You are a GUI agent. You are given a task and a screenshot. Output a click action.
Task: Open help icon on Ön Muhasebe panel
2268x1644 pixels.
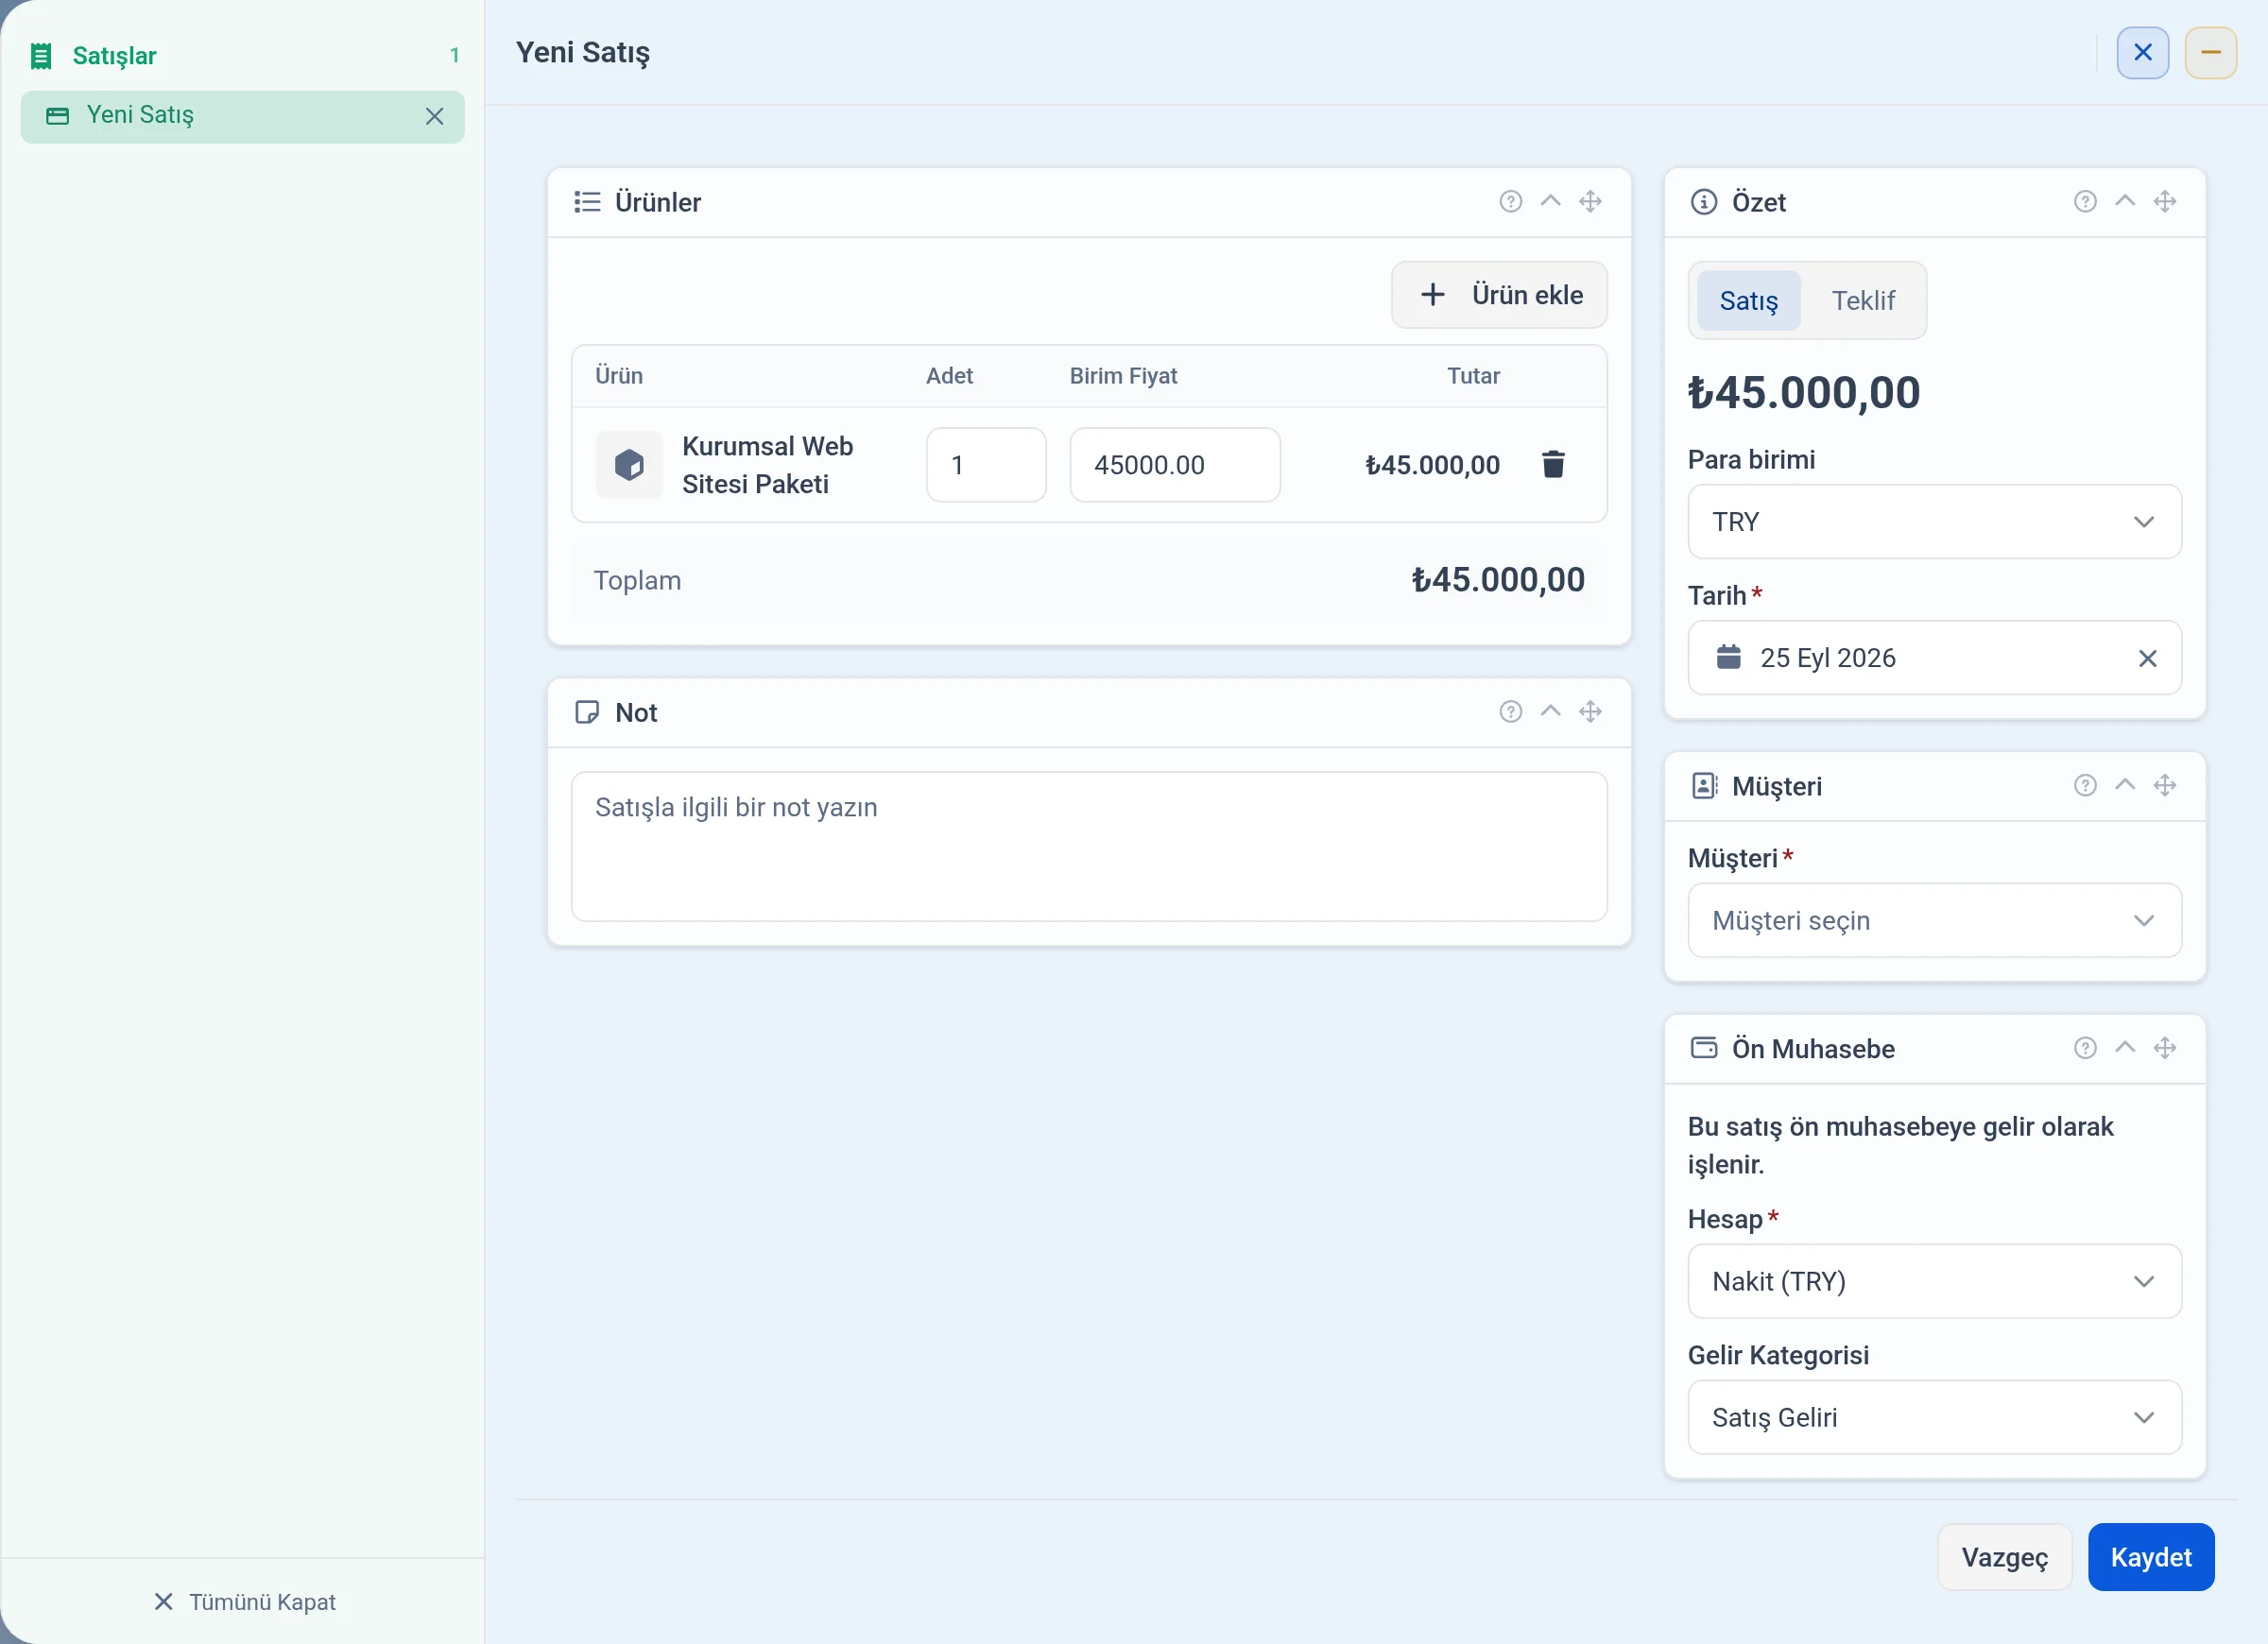tap(2084, 1048)
